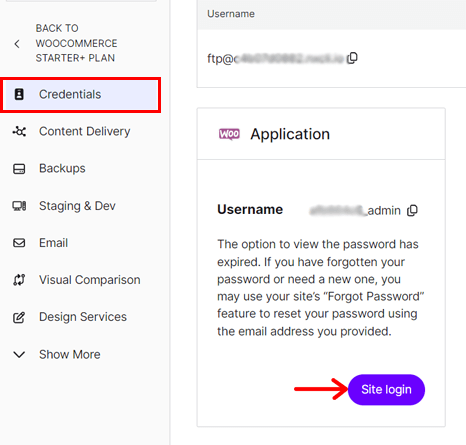This screenshot has height=445, width=466.
Task: Click the chevron beside Show More
Action: 19,354
